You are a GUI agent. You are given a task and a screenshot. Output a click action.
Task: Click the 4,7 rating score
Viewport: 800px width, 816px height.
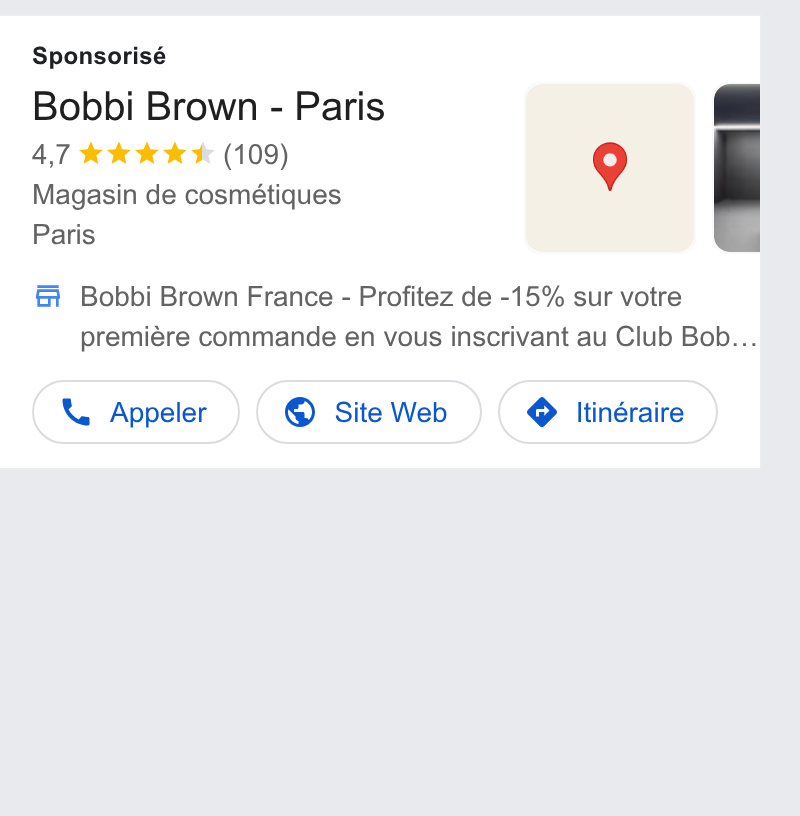pos(51,155)
